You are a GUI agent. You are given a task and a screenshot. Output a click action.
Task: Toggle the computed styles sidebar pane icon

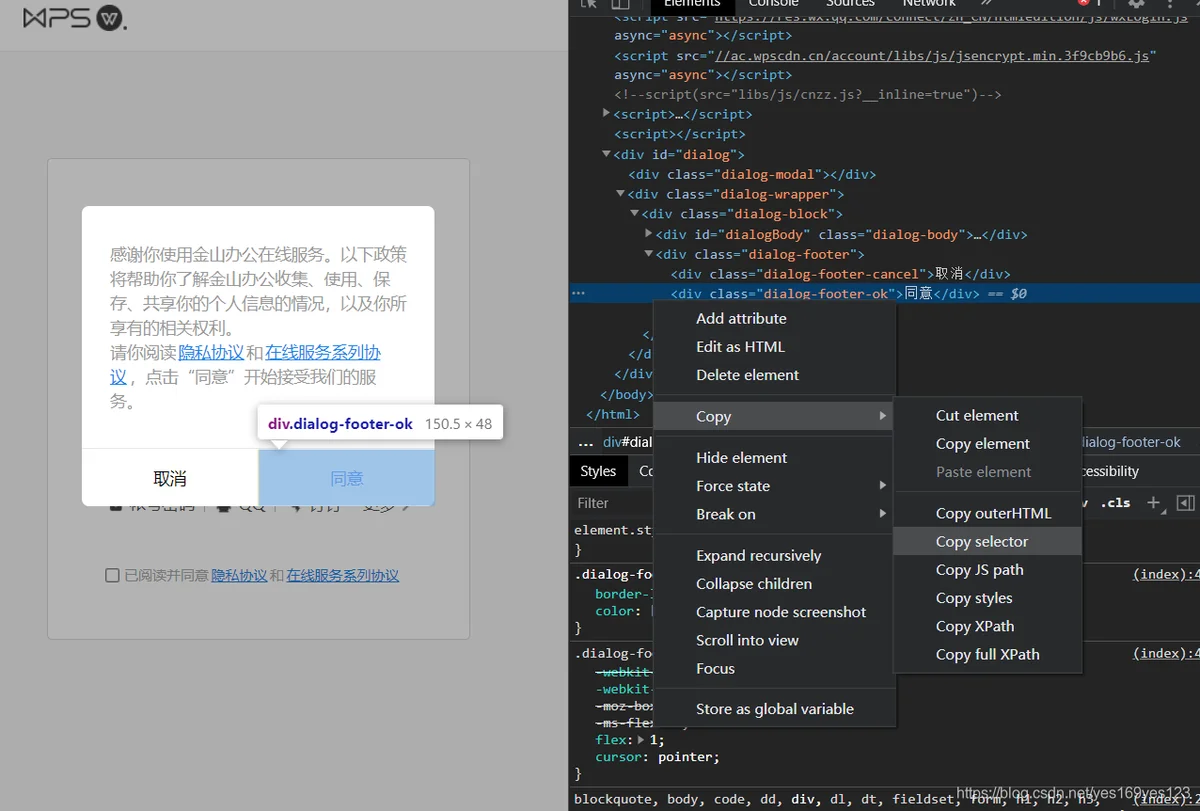pos(1185,503)
